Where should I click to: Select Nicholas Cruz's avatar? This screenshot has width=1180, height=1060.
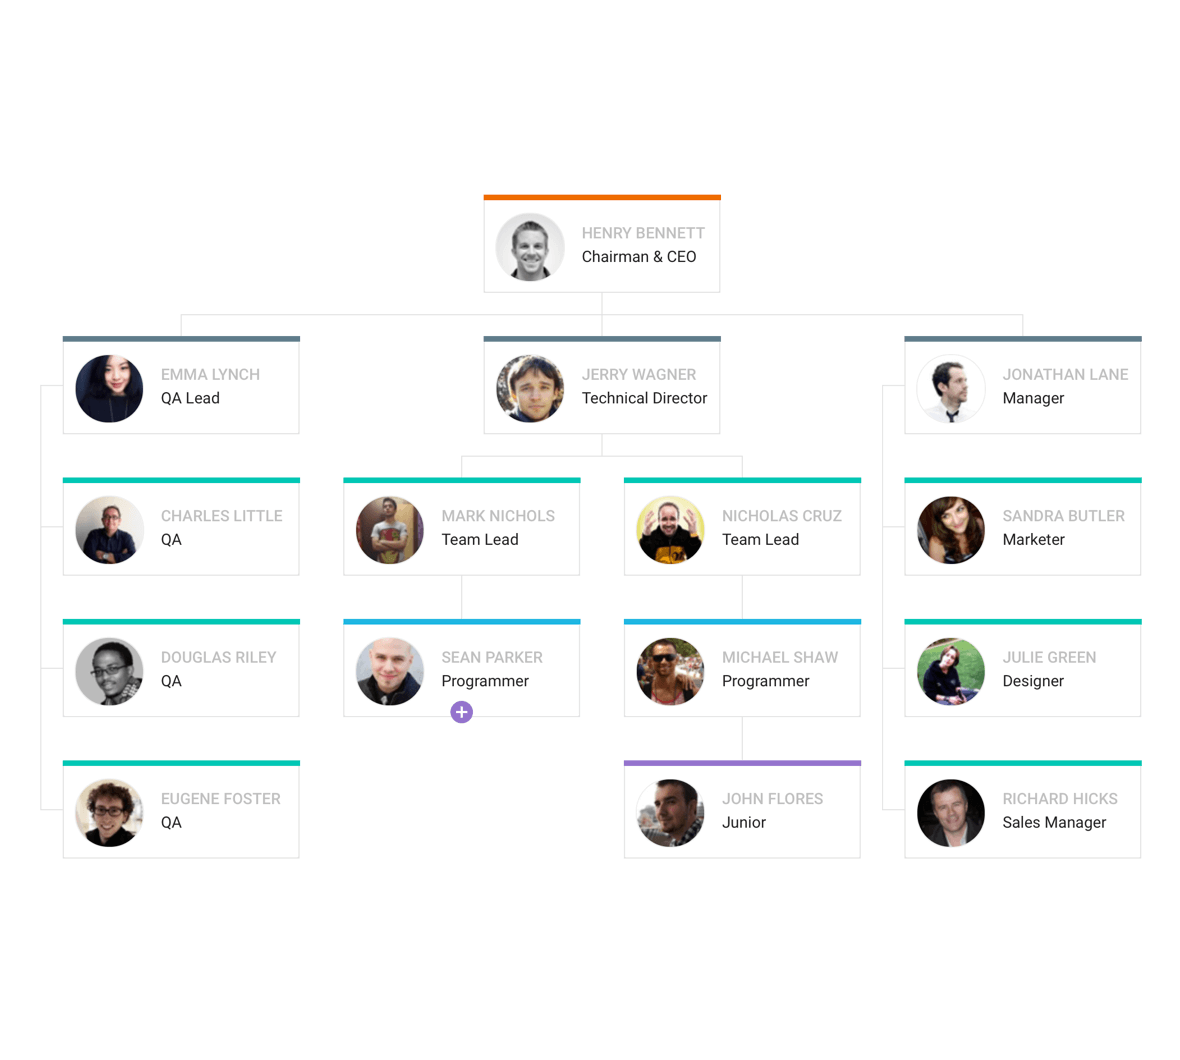click(x=670, y=530)
